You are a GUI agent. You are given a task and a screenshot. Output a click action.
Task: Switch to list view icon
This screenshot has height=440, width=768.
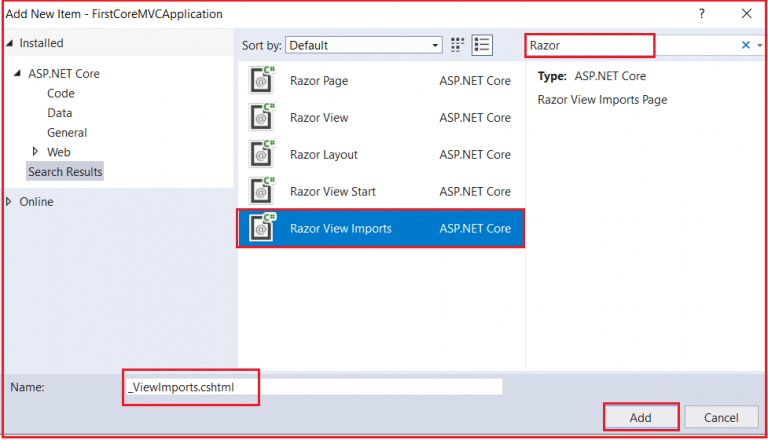483,45
